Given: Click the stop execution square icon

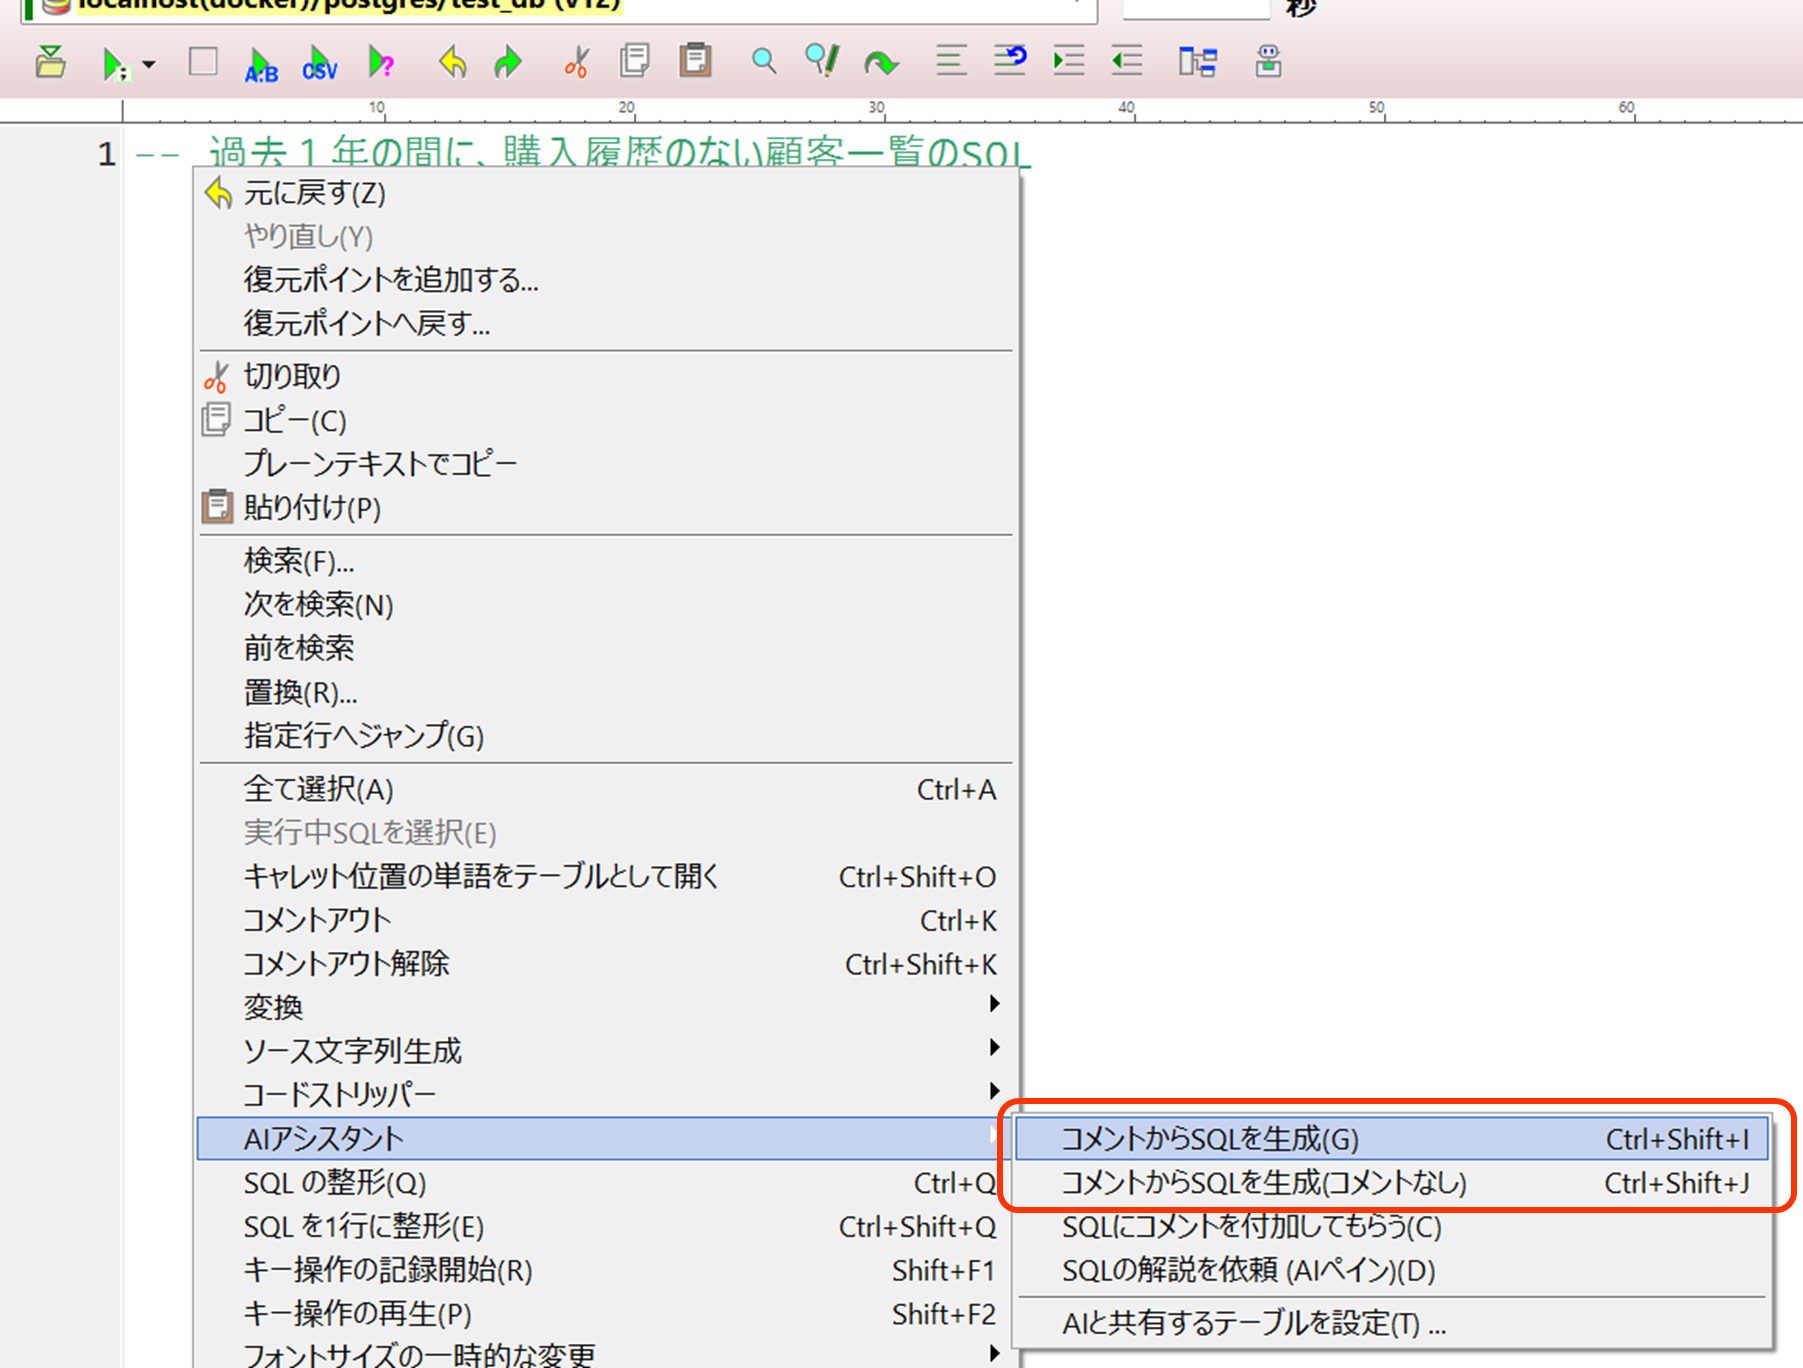Looking at the screenshot, I should (x=203, y=62).
